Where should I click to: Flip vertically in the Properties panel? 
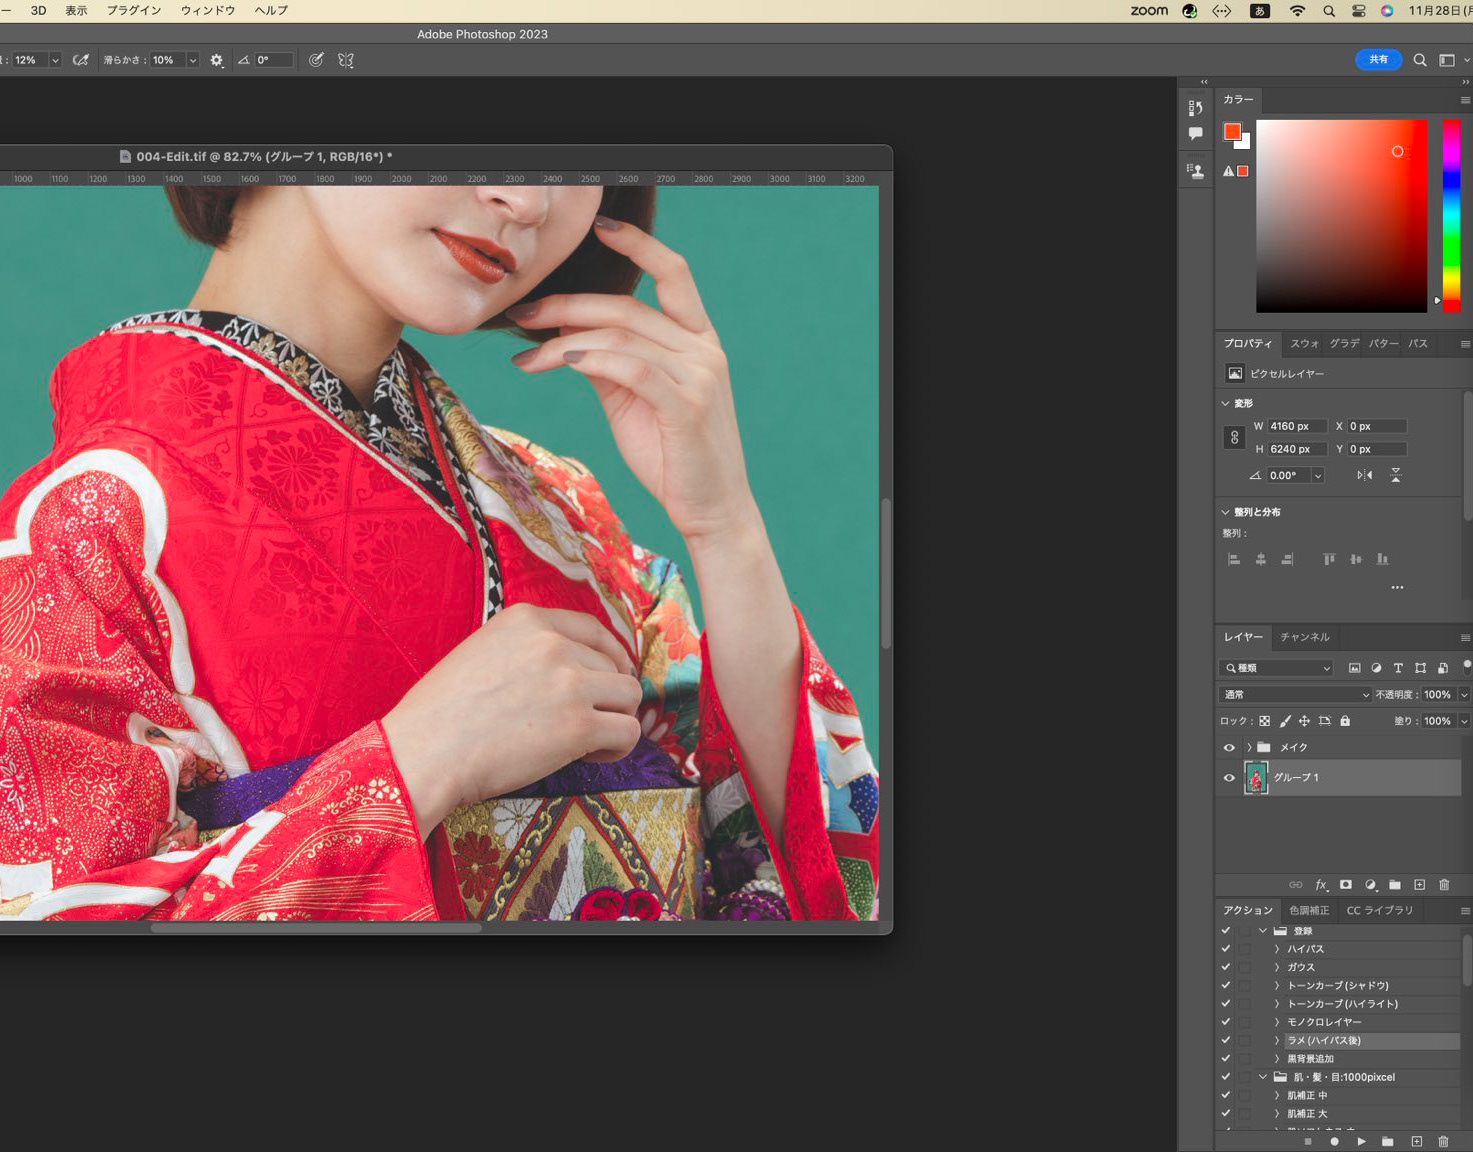click(x=1396, y=475)
